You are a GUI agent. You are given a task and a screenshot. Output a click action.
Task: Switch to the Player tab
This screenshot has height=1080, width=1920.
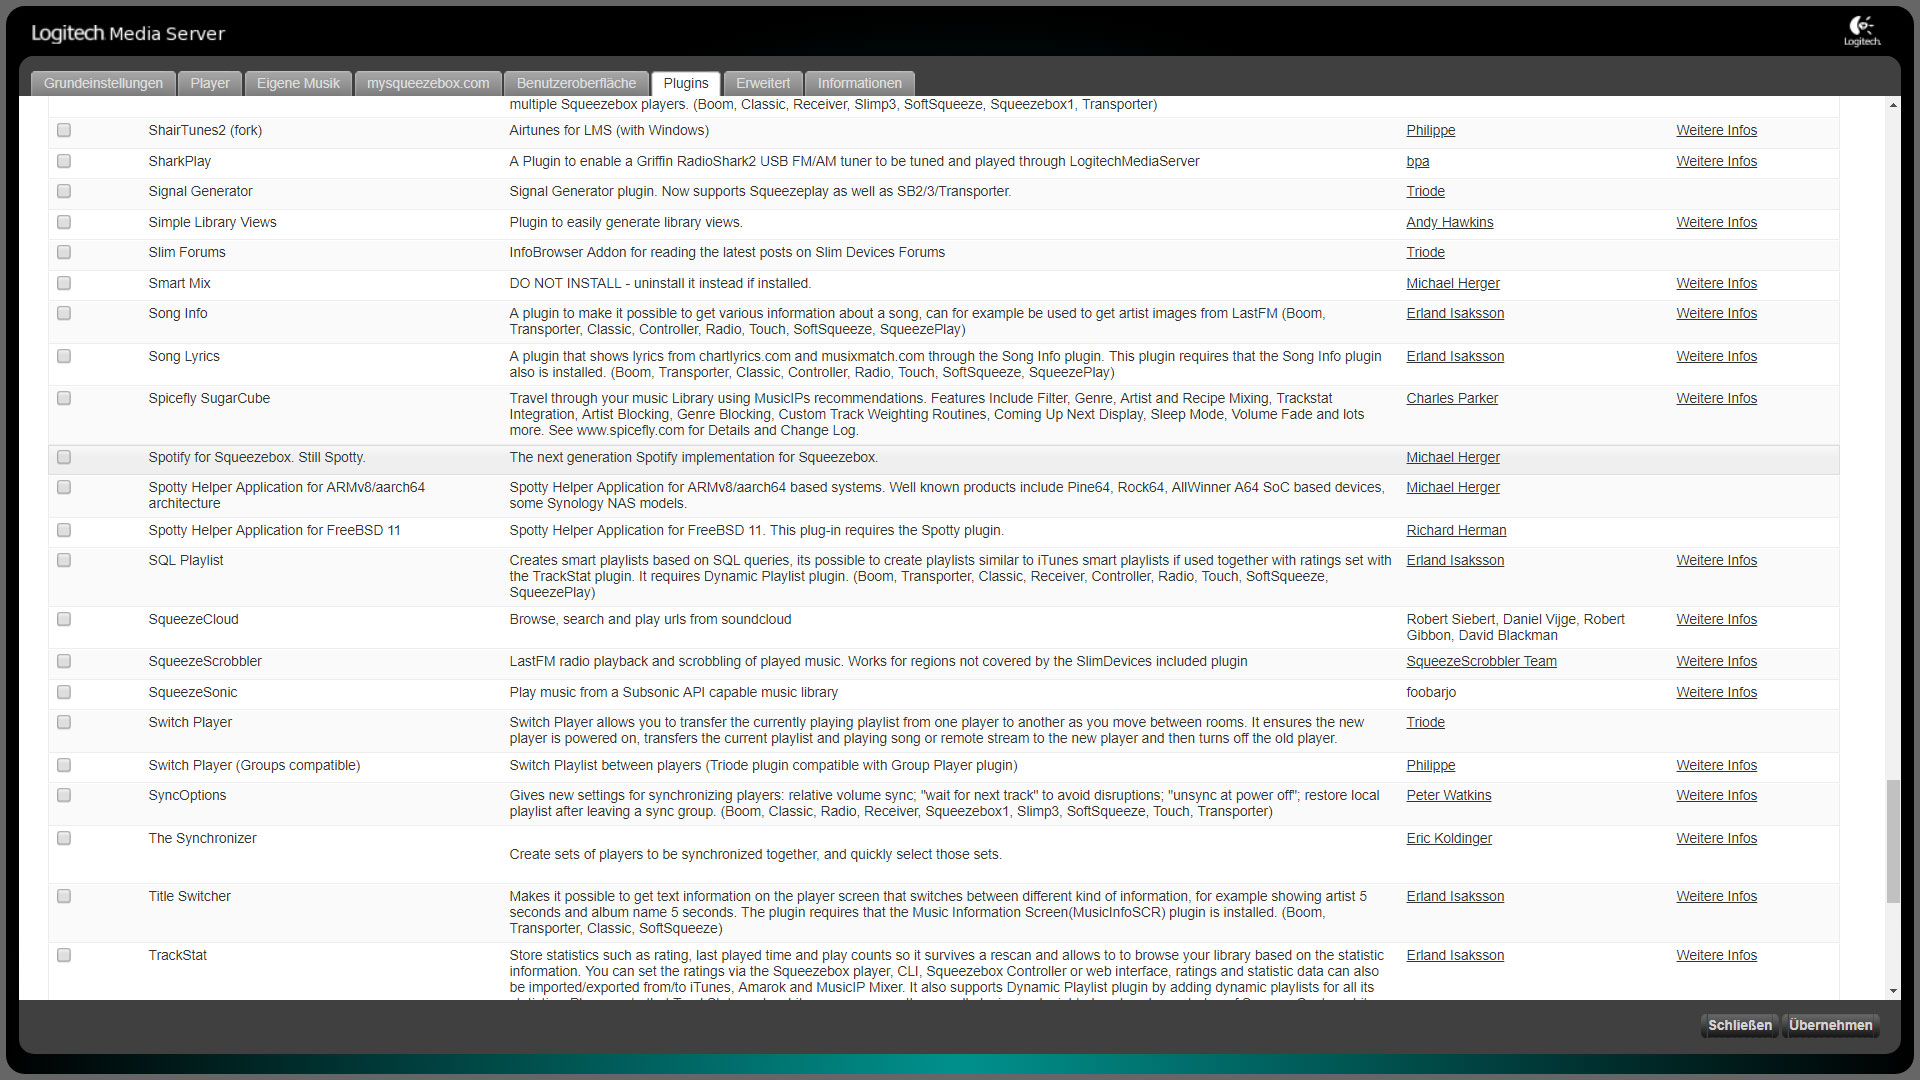tap(210, 83)
